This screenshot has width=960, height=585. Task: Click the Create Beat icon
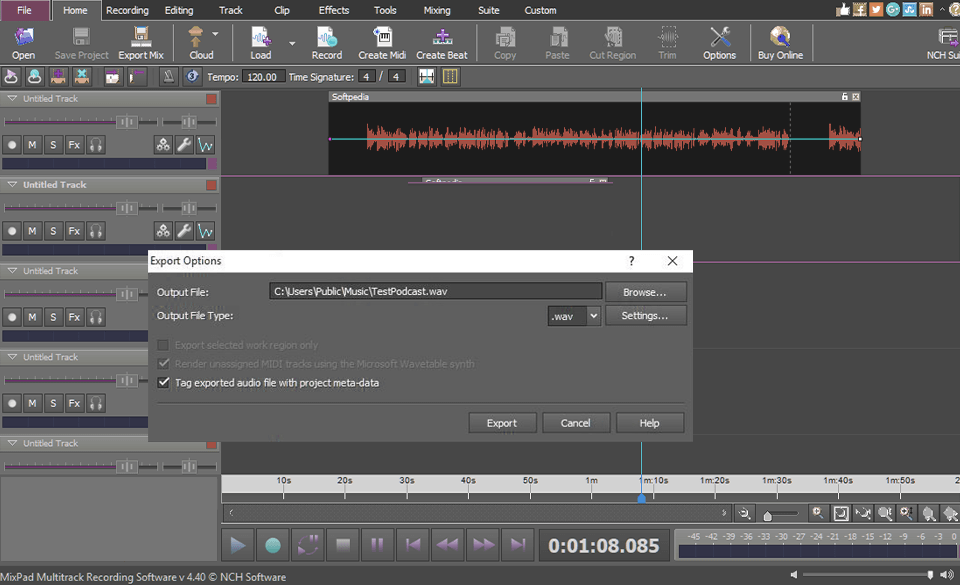pos(442,43)
